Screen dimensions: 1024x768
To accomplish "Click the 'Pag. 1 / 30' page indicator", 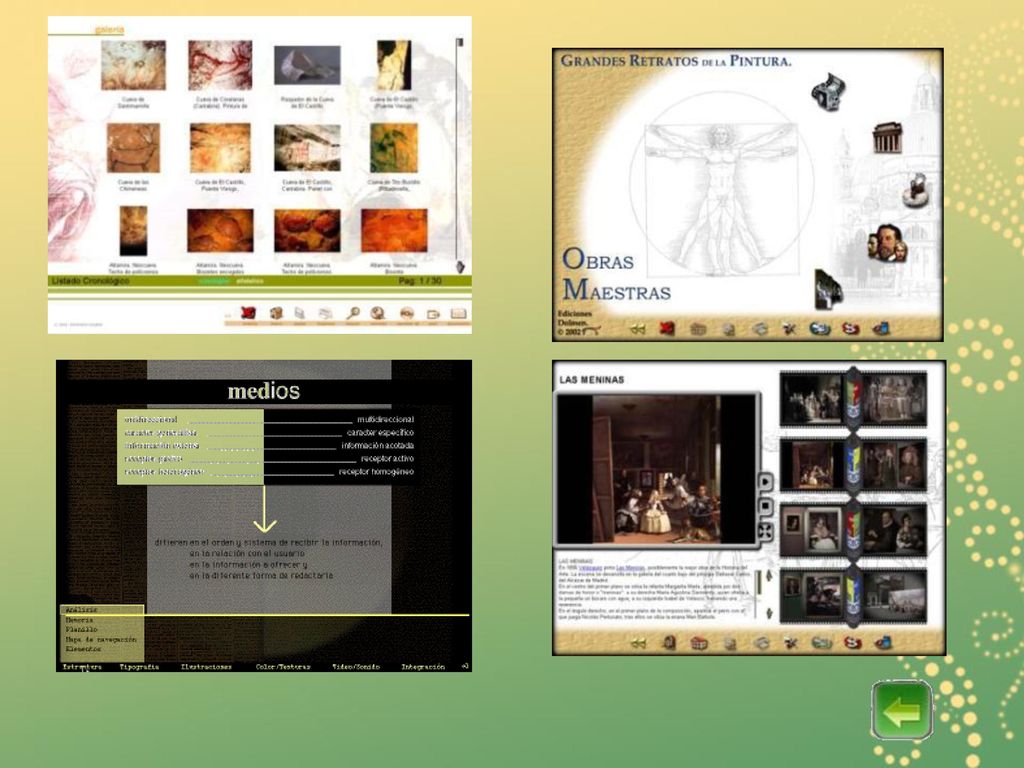I will tap(420, 281).
